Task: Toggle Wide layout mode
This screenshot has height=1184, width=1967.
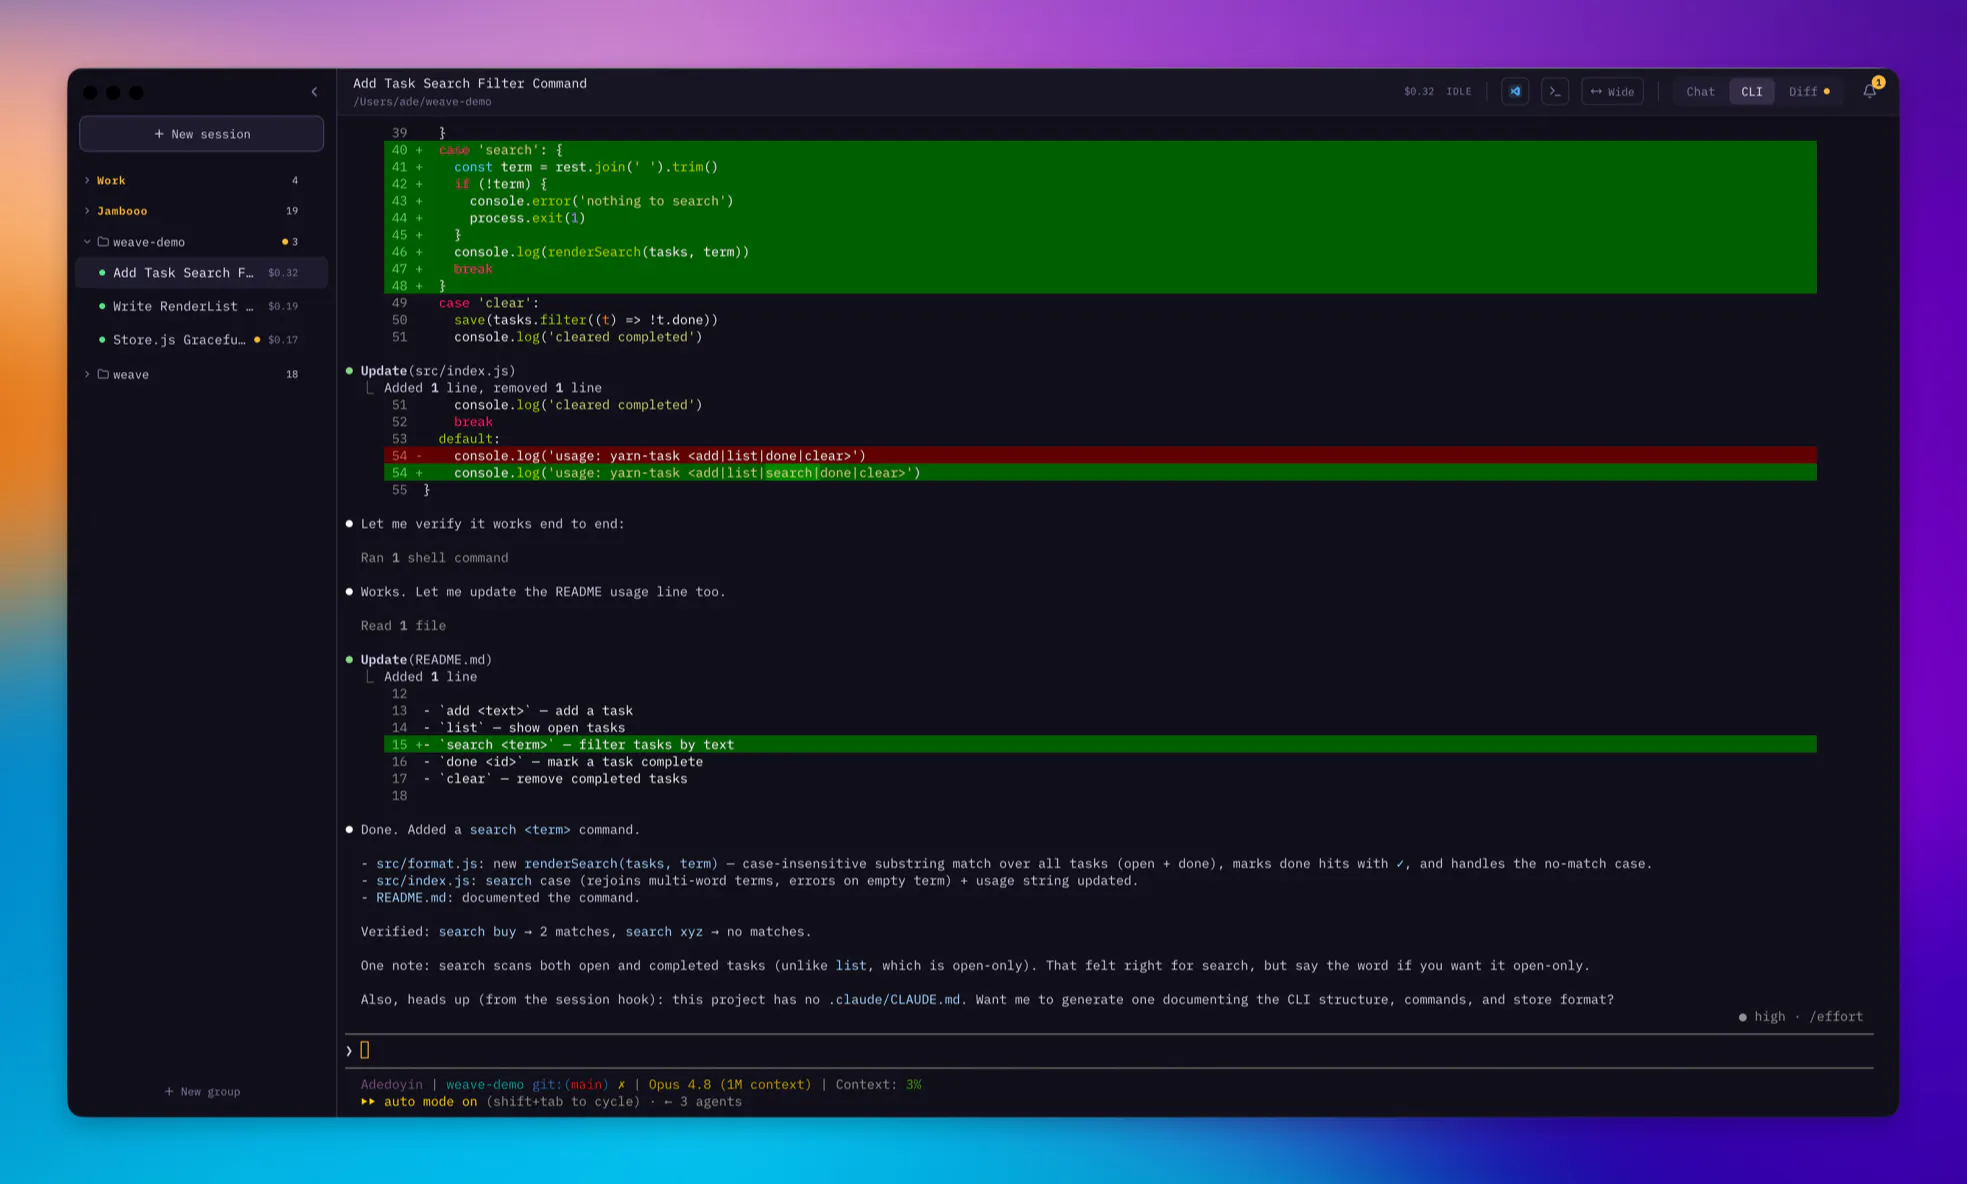Action: coord(1612,91)
